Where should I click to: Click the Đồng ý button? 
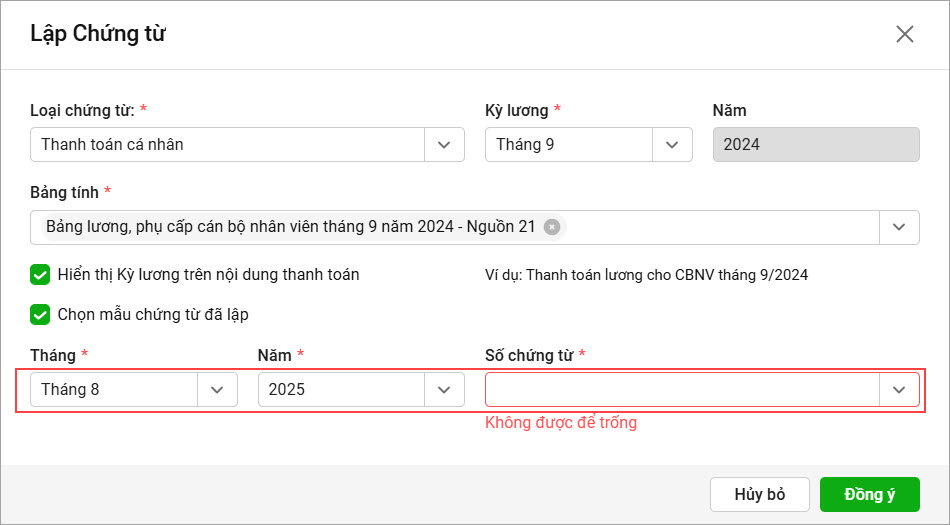869,494
